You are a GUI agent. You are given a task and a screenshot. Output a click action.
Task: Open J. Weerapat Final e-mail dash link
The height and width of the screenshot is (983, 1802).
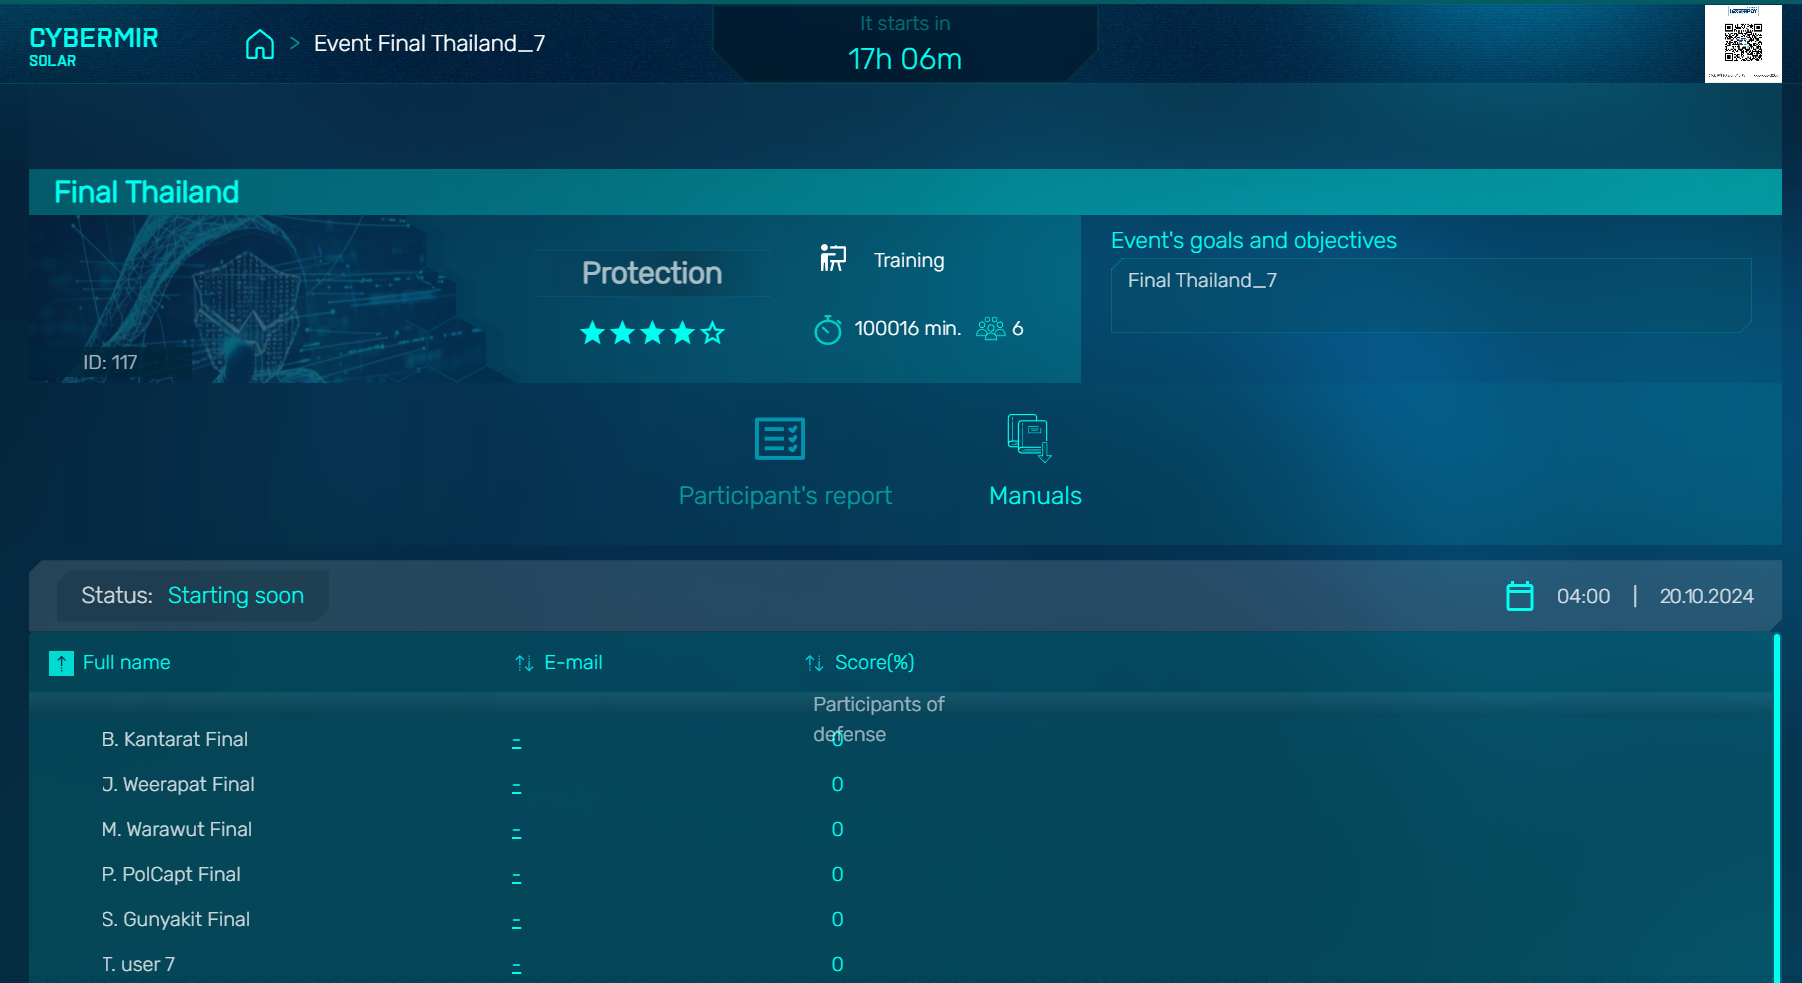point(516,786)
